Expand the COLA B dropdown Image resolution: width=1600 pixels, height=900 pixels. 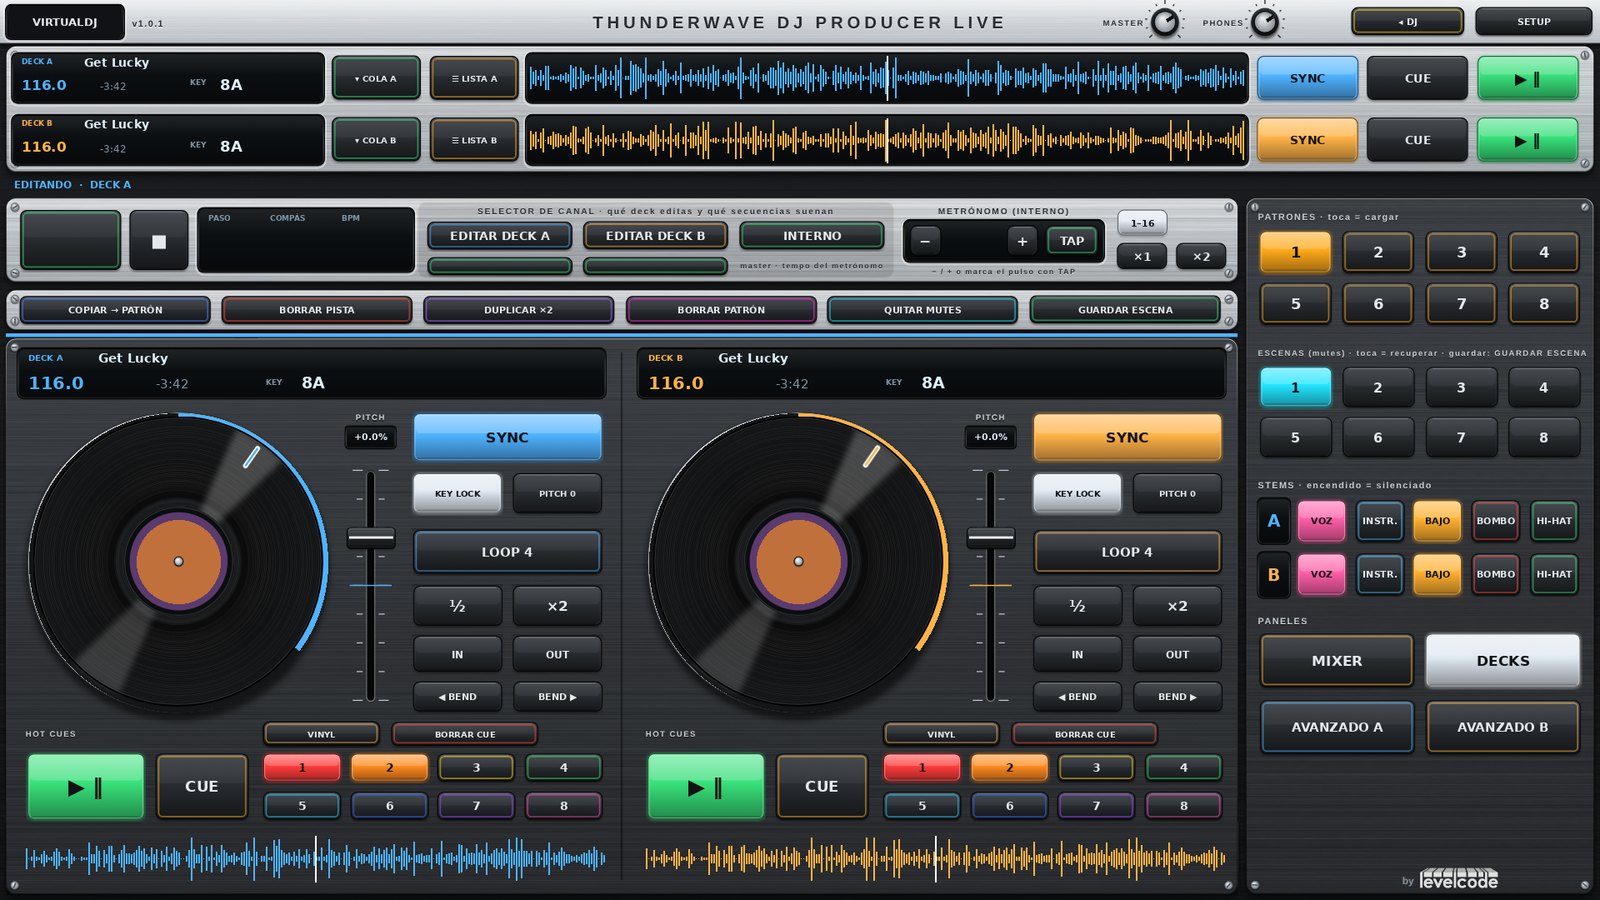(376, 141)
